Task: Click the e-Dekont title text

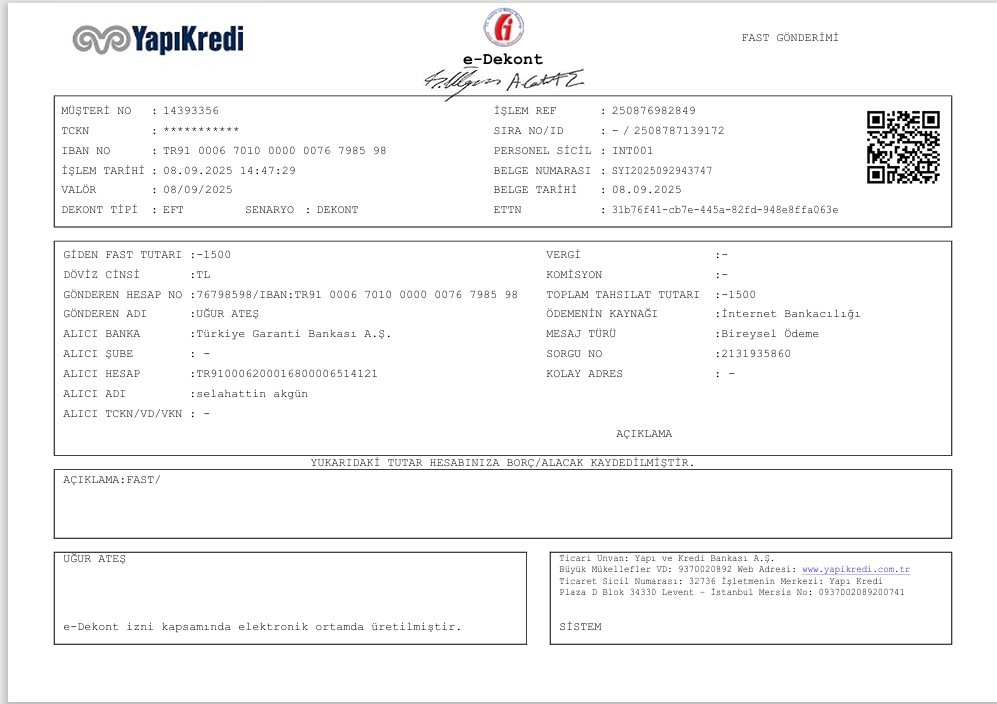Action: coord(502,59)
